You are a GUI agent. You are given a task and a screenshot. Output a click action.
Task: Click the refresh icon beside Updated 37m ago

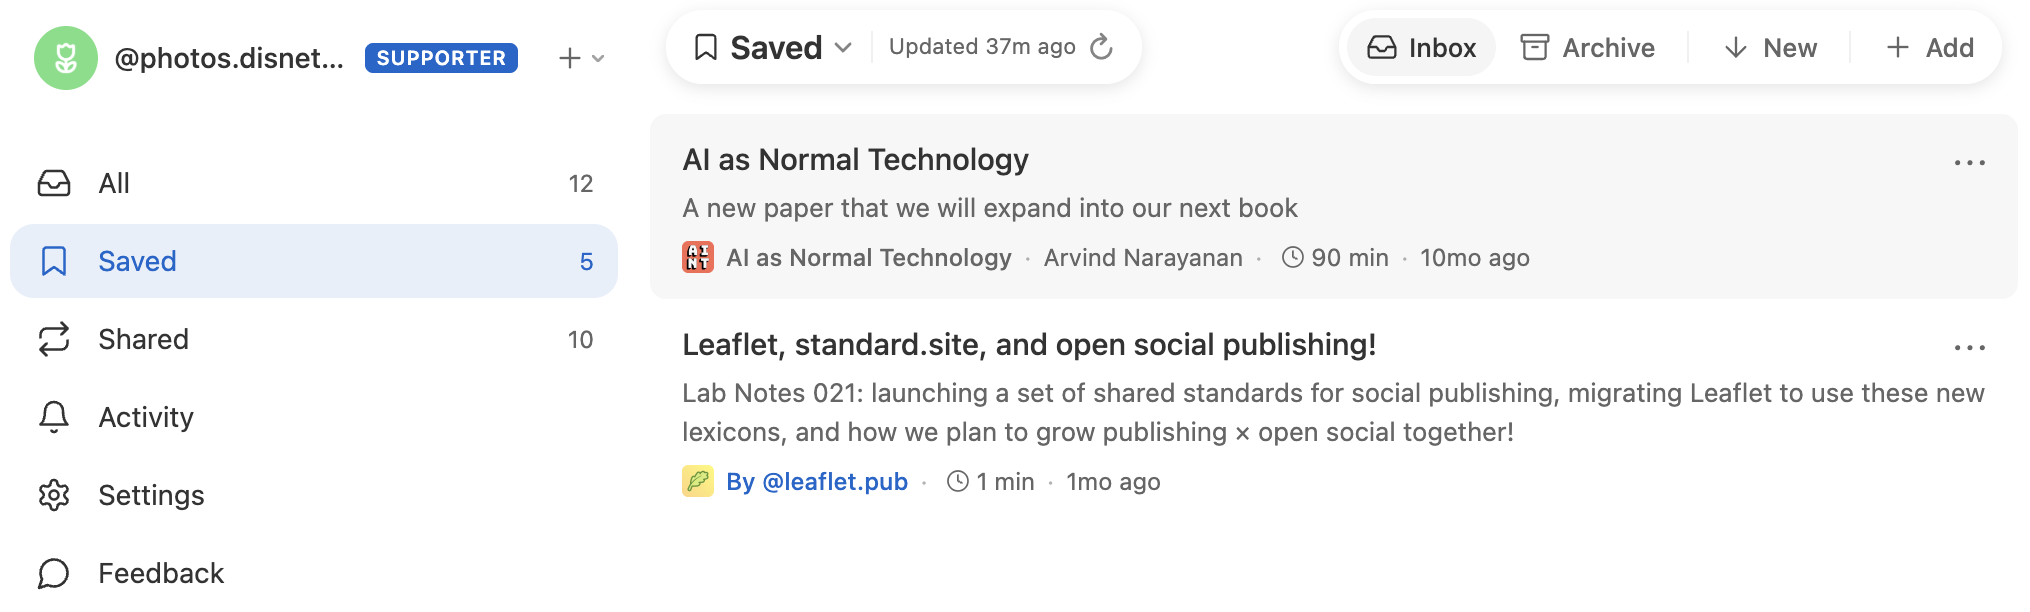pos(1101,47)
